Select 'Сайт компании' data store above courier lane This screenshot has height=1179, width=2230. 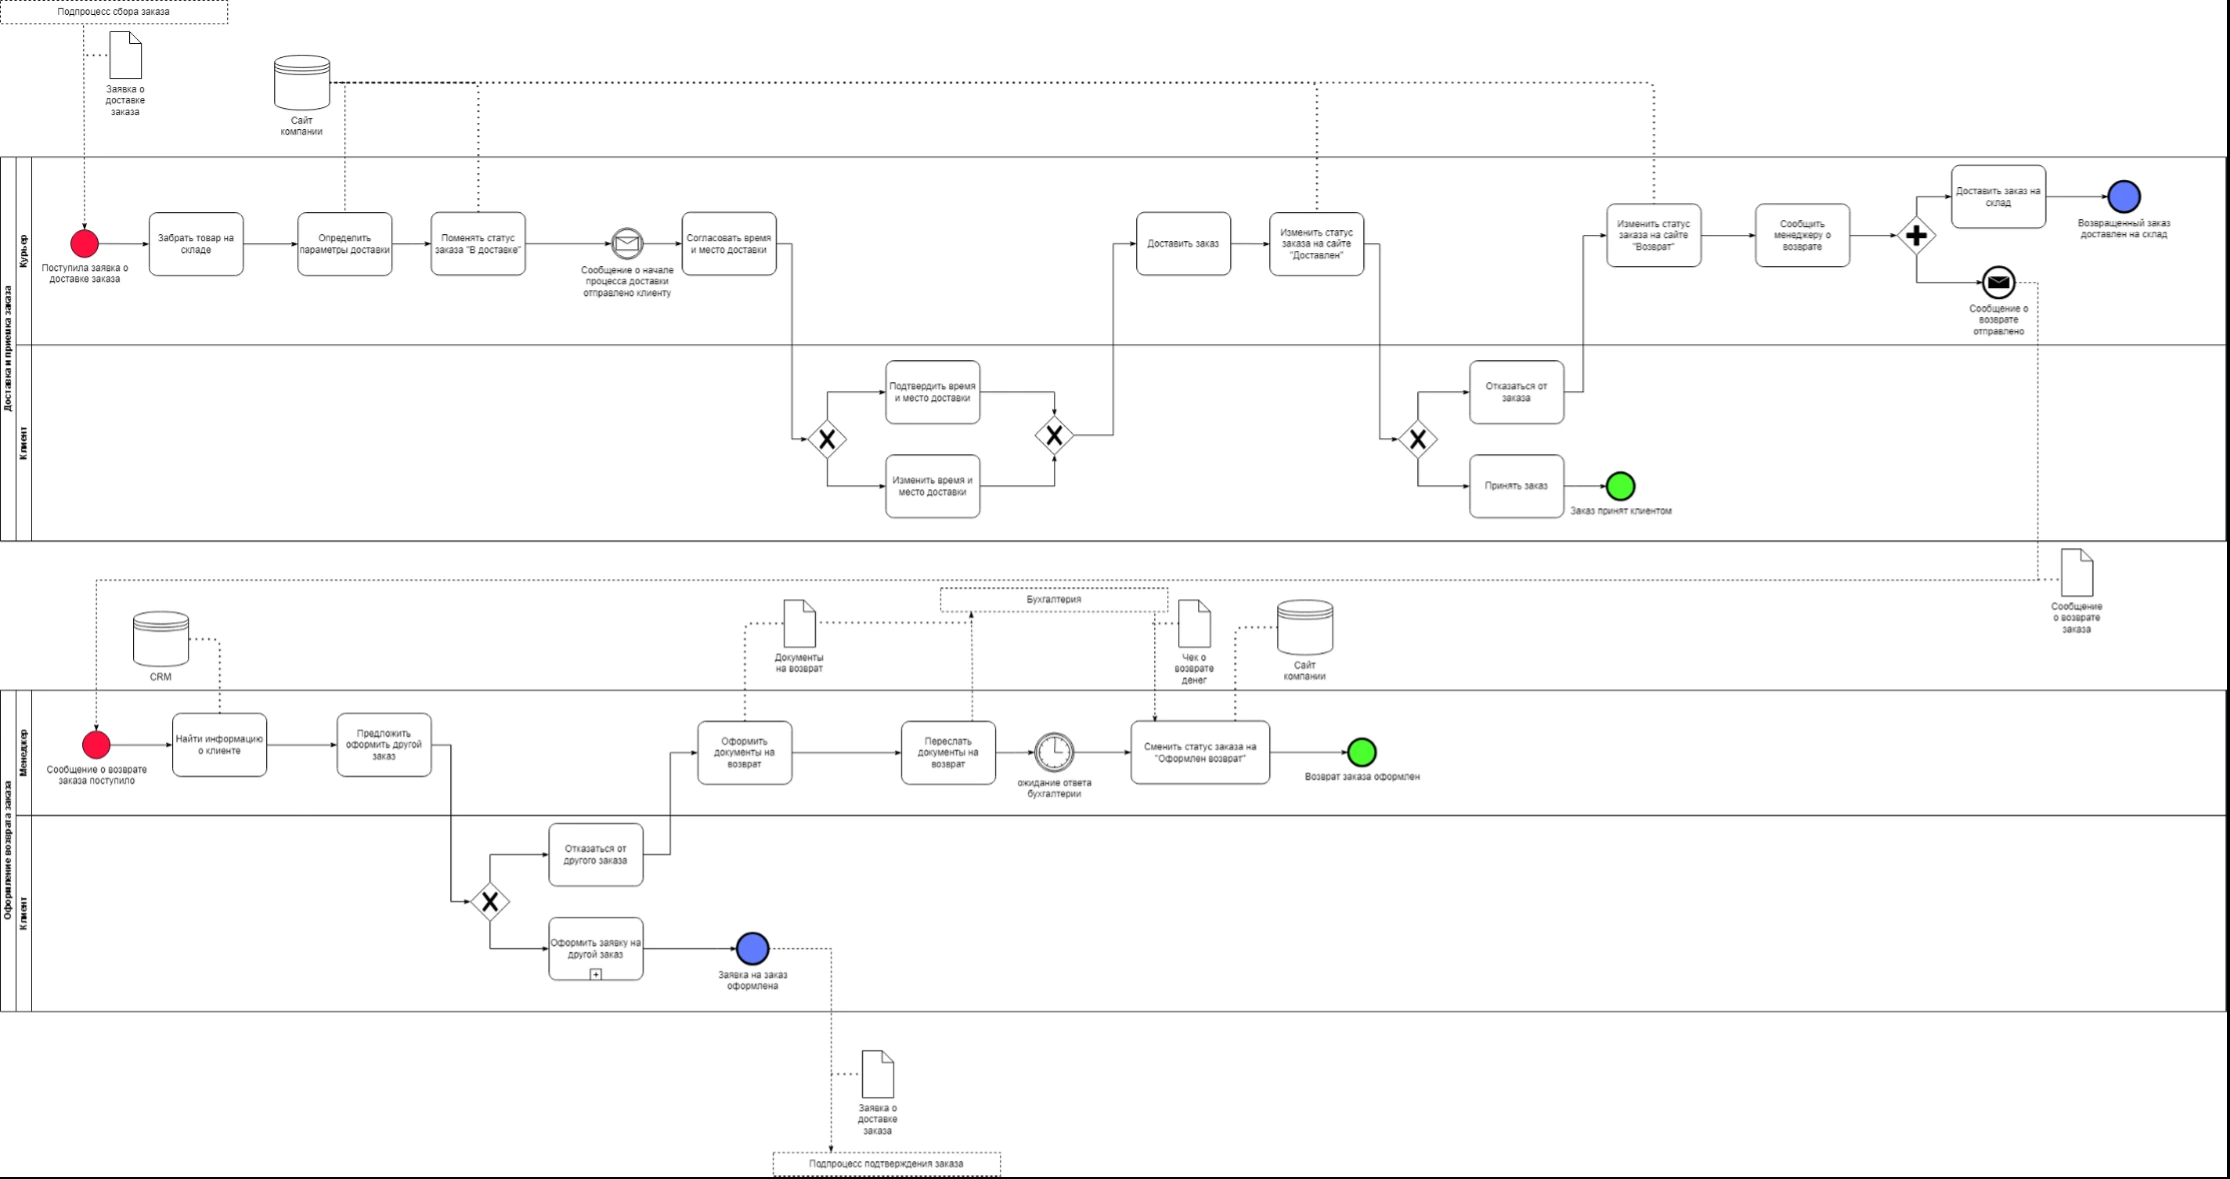302,83
